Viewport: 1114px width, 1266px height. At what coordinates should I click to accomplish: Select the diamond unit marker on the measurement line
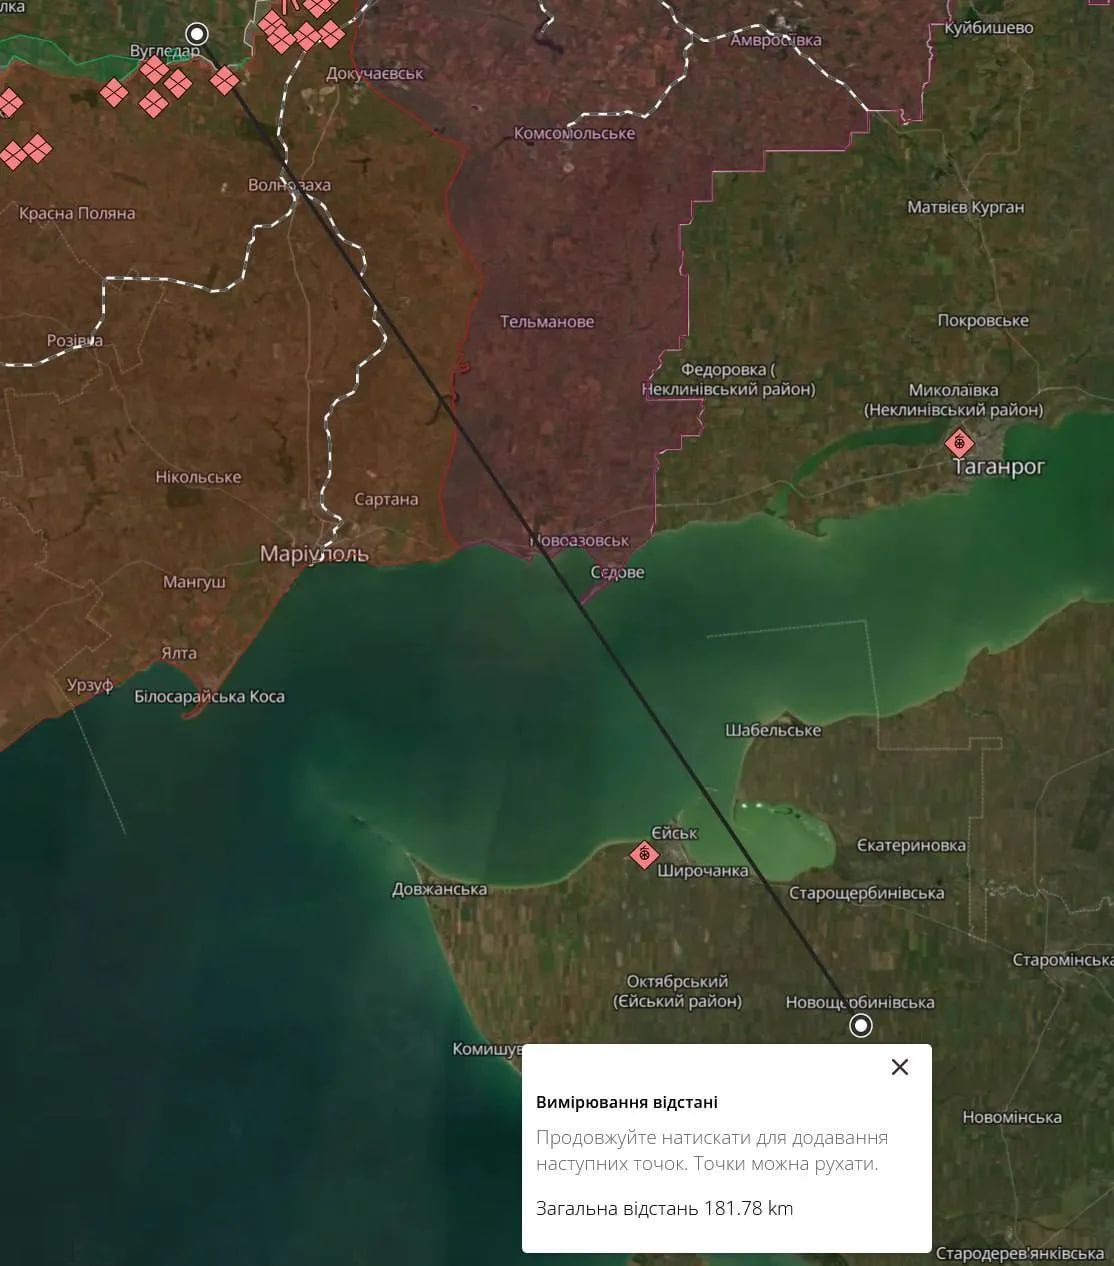coord(224,80)
